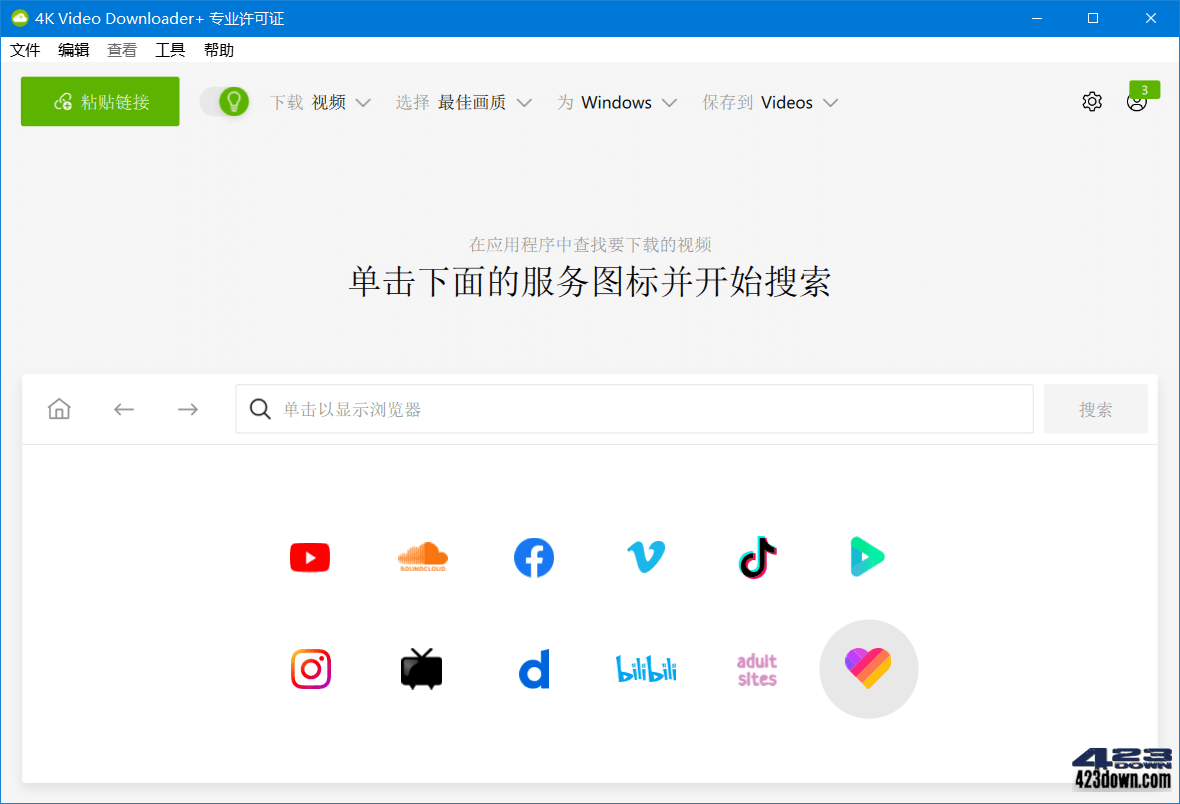1180x804 pixels.
Task: Open the 帮助 menu
Action: (x=218, y=49)
